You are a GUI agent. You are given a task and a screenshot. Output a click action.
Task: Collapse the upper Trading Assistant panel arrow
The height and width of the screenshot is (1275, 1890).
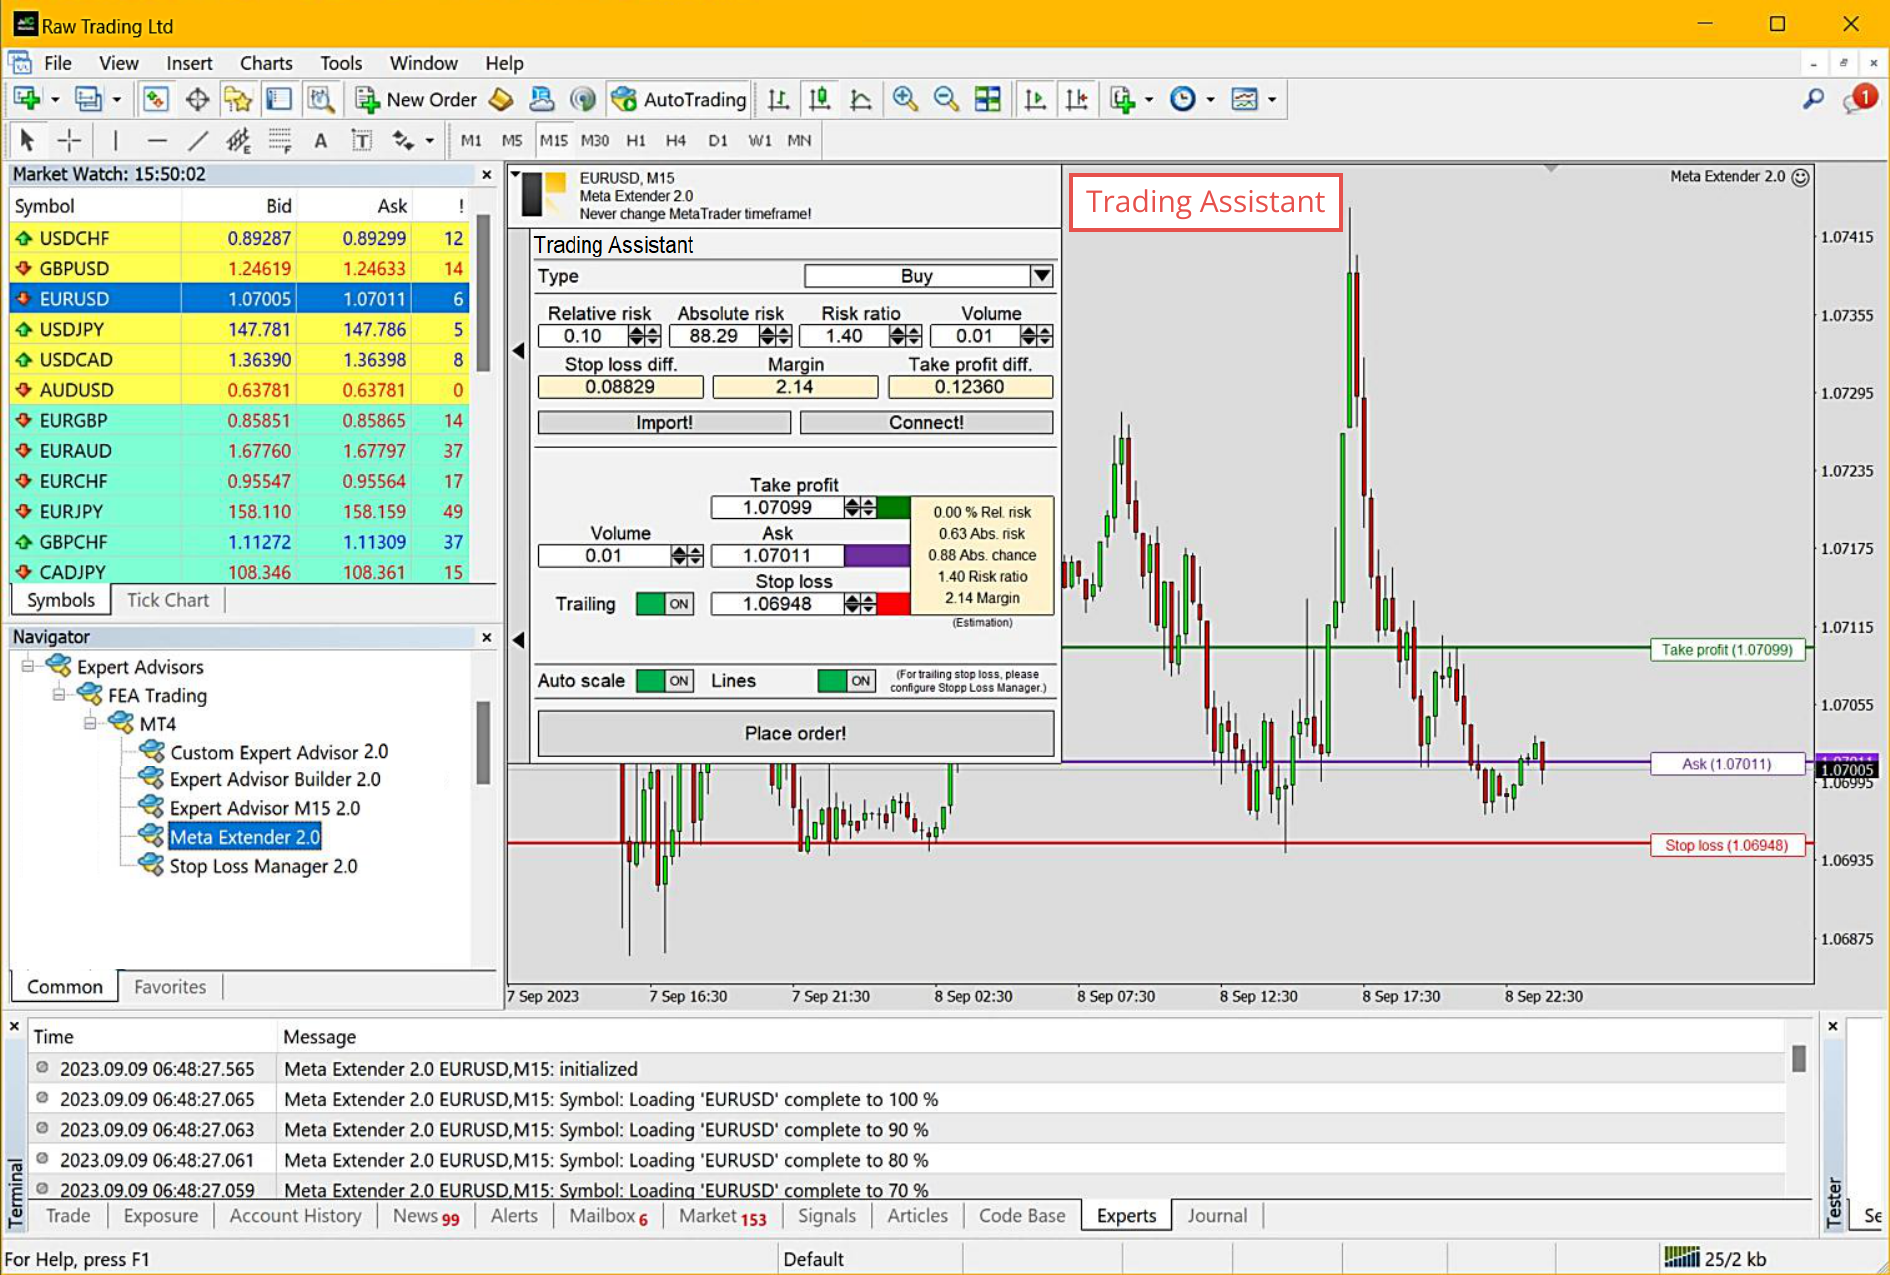tap(518, 350)
